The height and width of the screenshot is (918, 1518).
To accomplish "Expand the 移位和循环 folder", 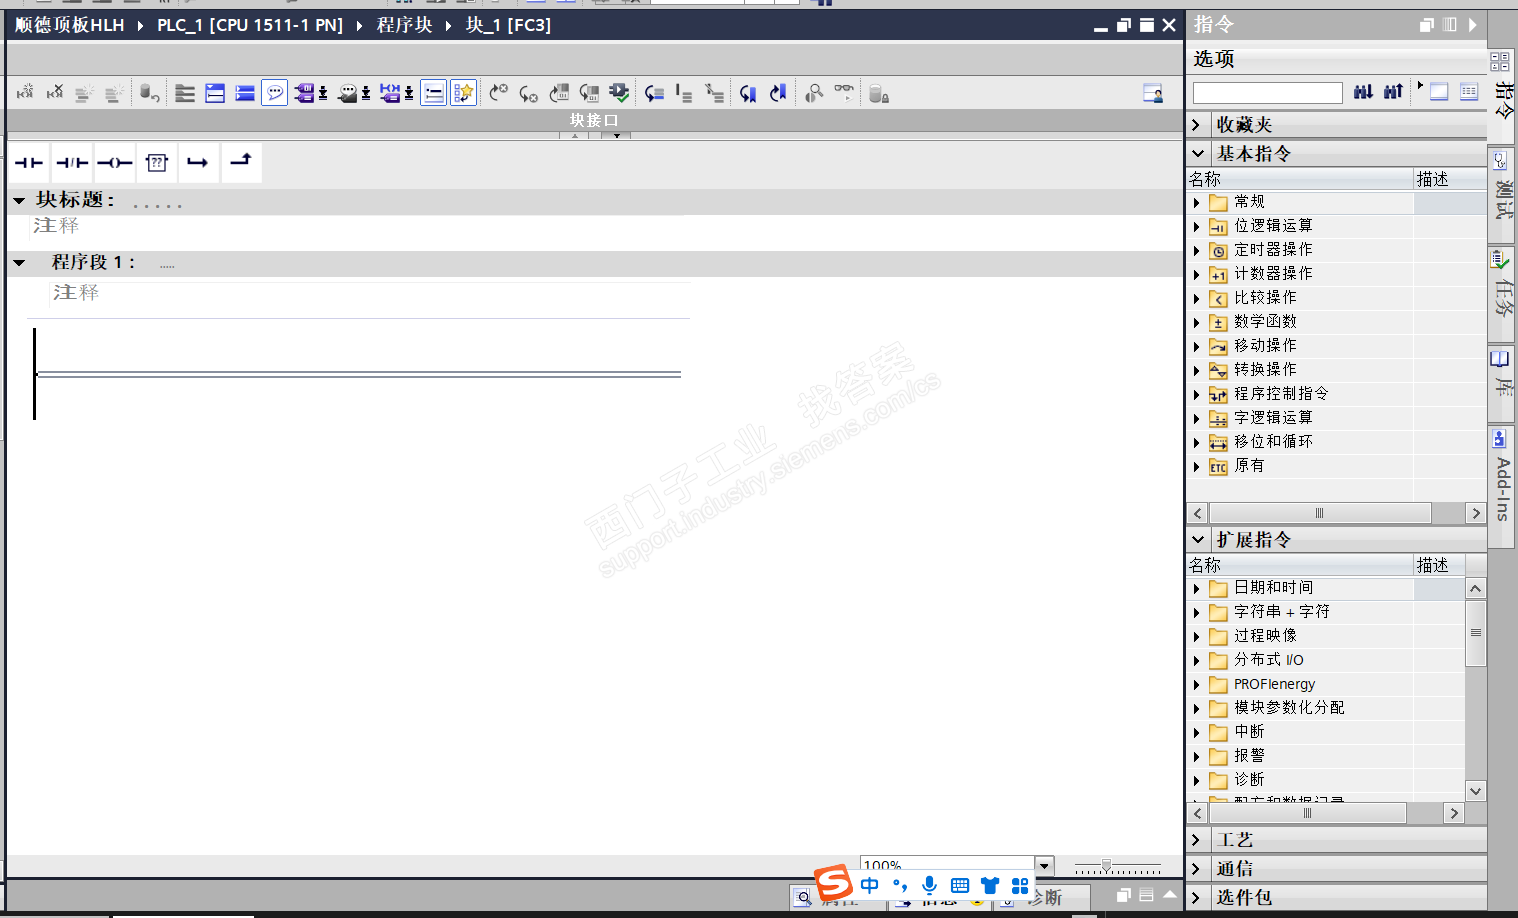I will point(1197,442).
